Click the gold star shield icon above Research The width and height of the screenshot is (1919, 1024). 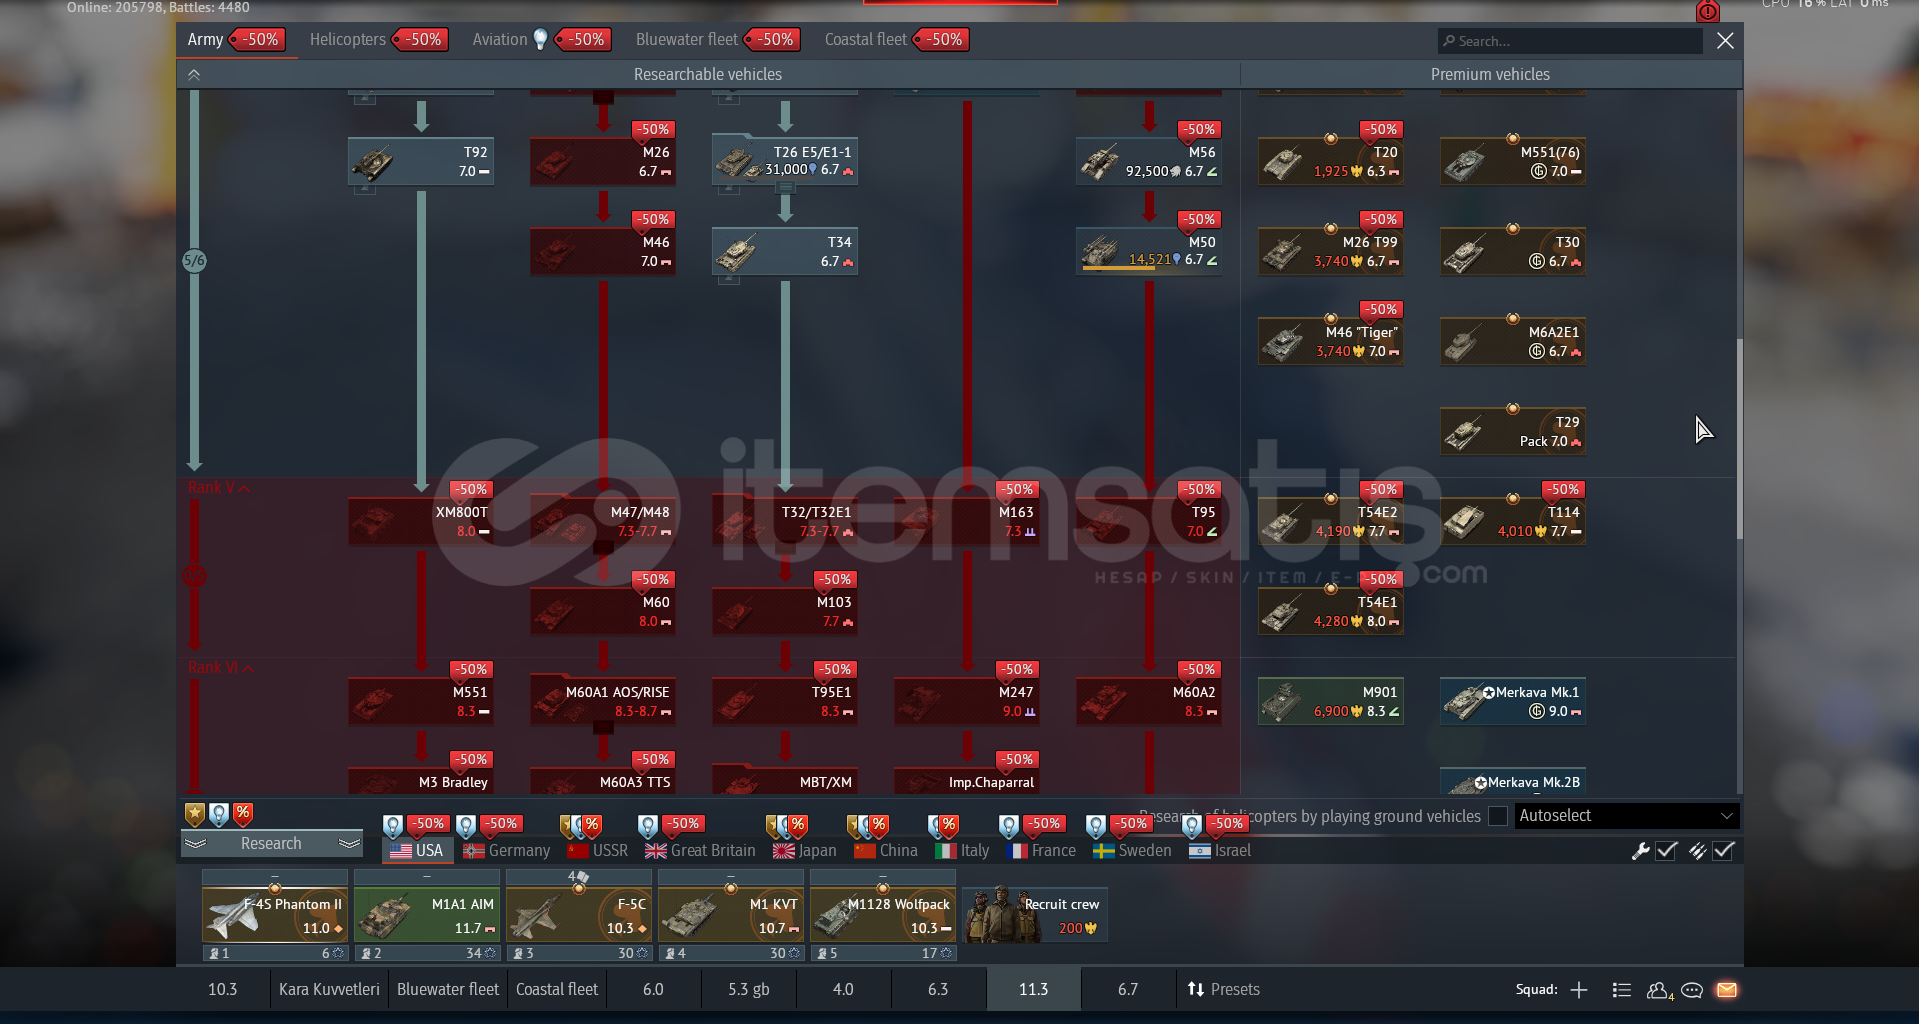coord(195,815)
